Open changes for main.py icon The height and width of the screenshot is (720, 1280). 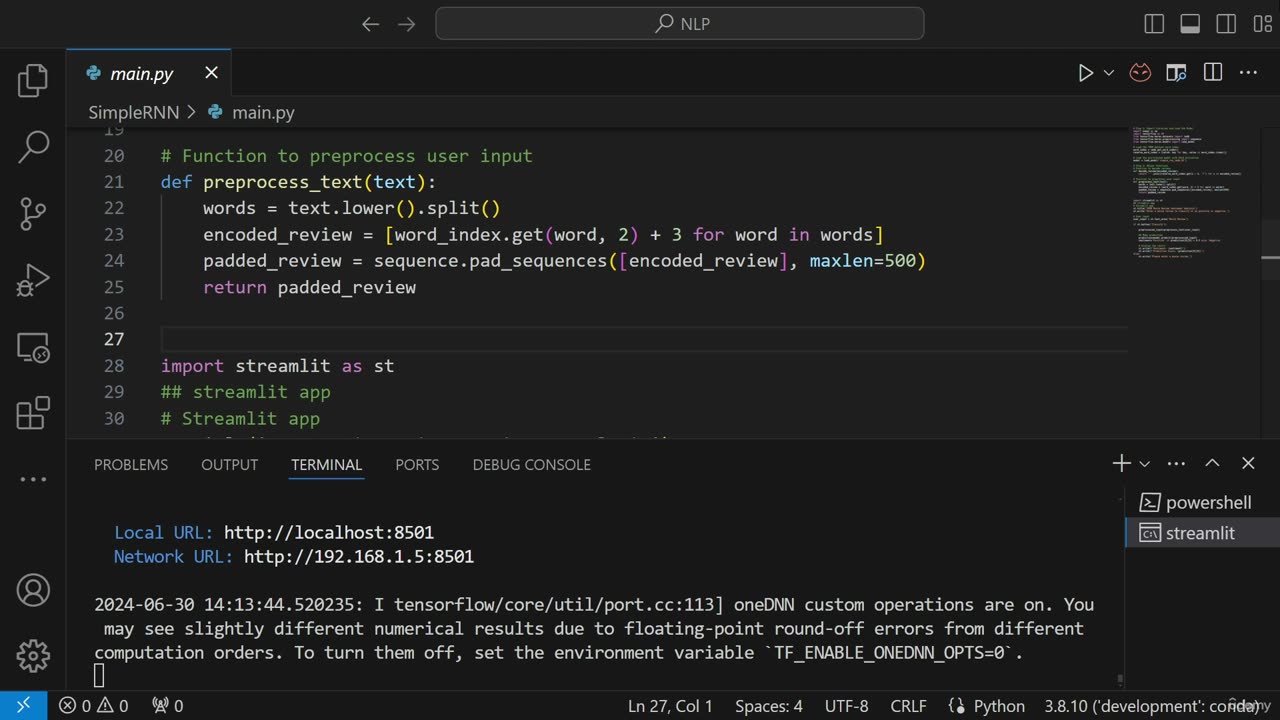pos(1176,73)
